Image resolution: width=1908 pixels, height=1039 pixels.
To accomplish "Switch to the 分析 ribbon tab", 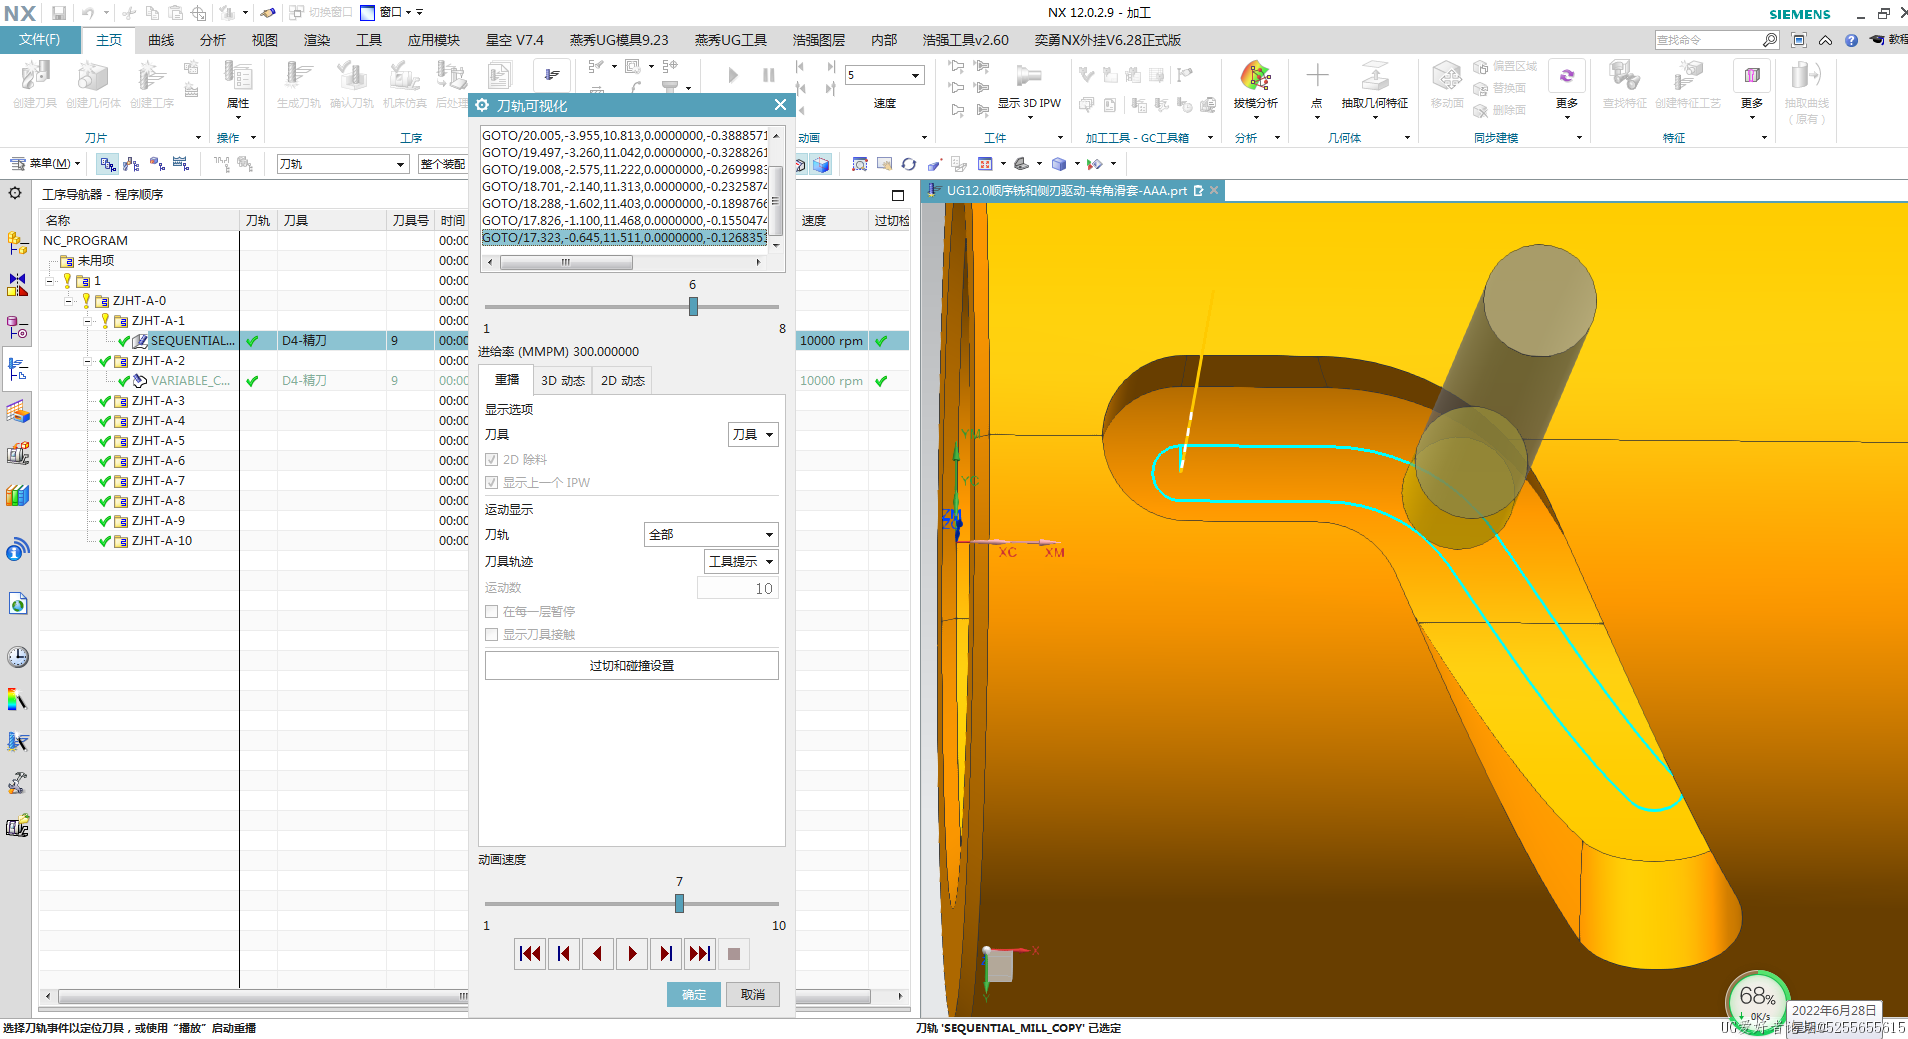I will 213,40.
